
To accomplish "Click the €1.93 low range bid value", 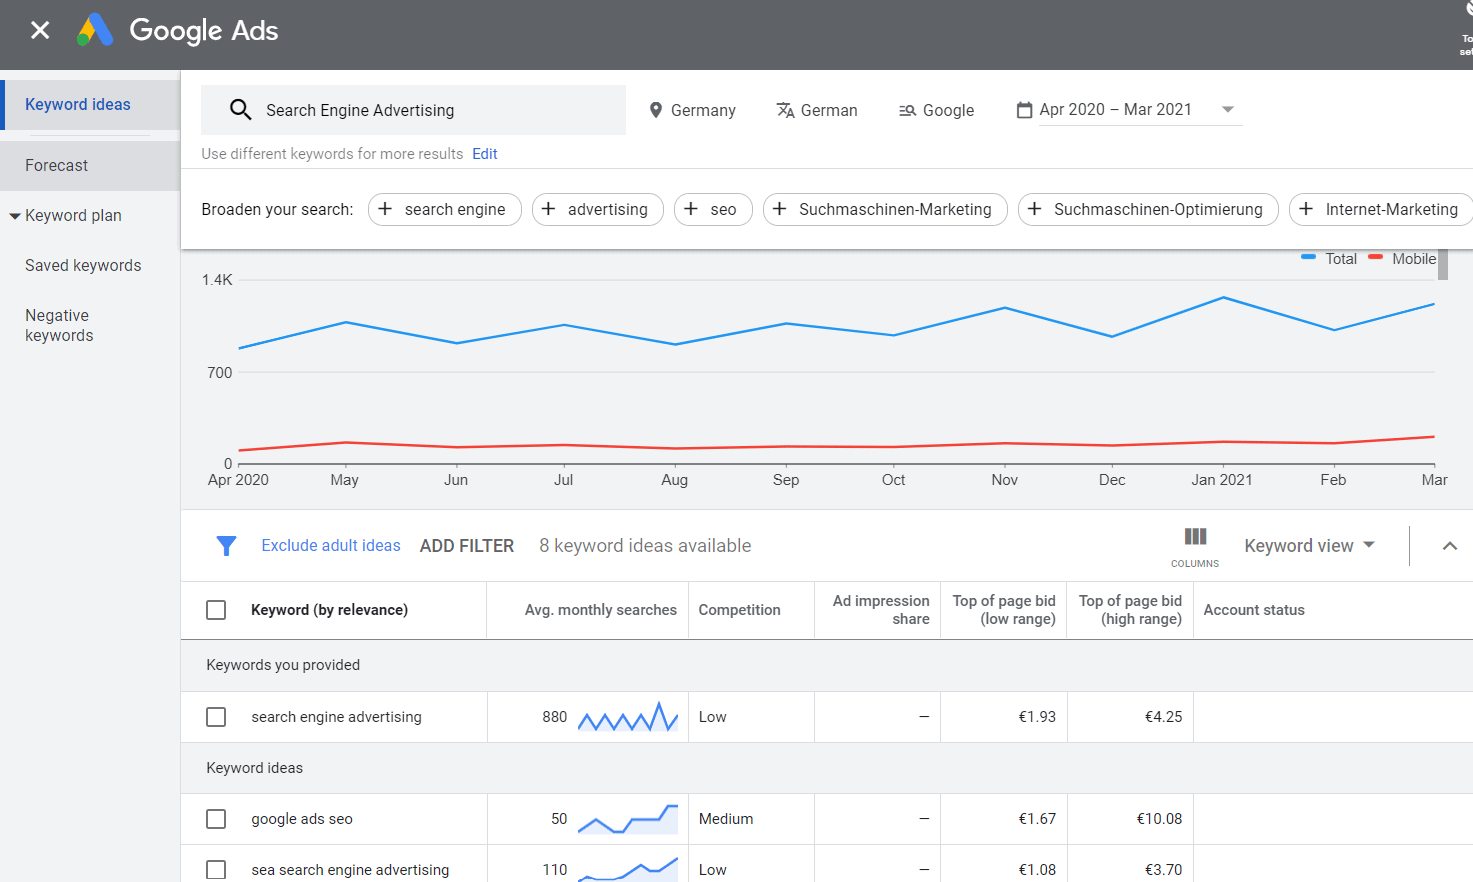I will (x=1037, y=717).
